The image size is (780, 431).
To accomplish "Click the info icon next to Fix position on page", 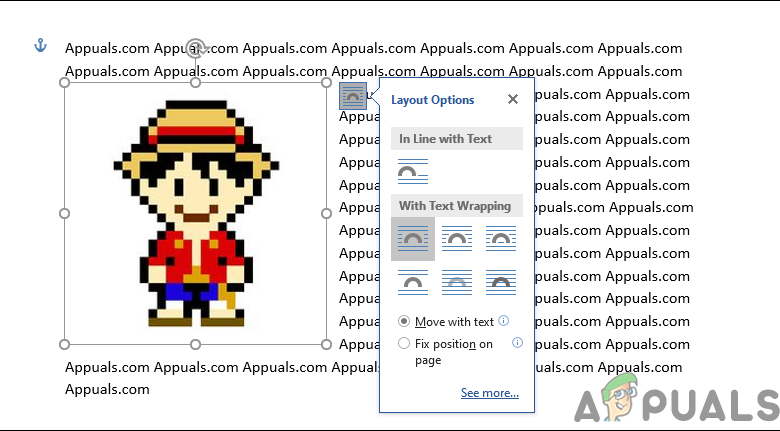I will (517, 342).
